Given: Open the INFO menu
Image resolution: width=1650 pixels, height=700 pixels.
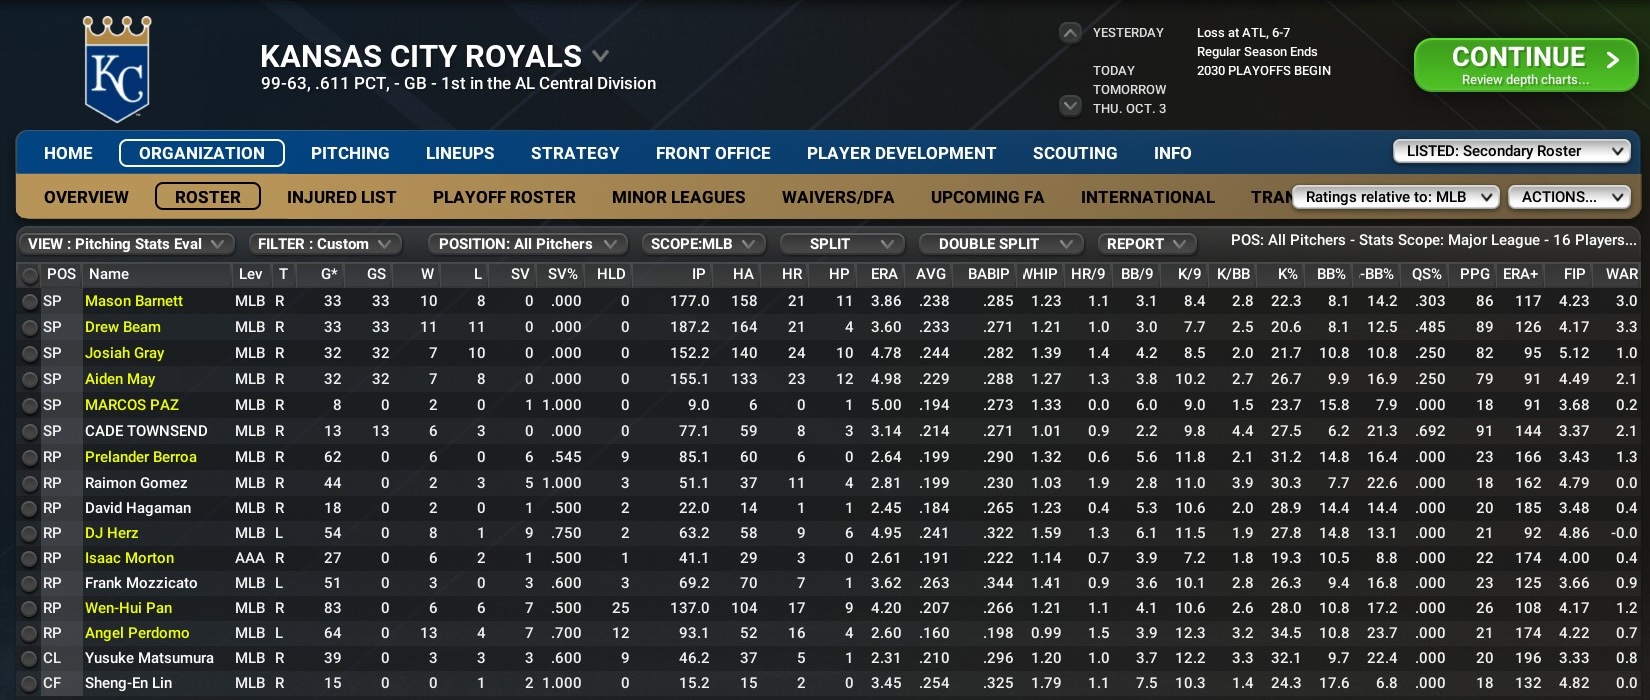Looking at the screenshot, I should 1172,153.
